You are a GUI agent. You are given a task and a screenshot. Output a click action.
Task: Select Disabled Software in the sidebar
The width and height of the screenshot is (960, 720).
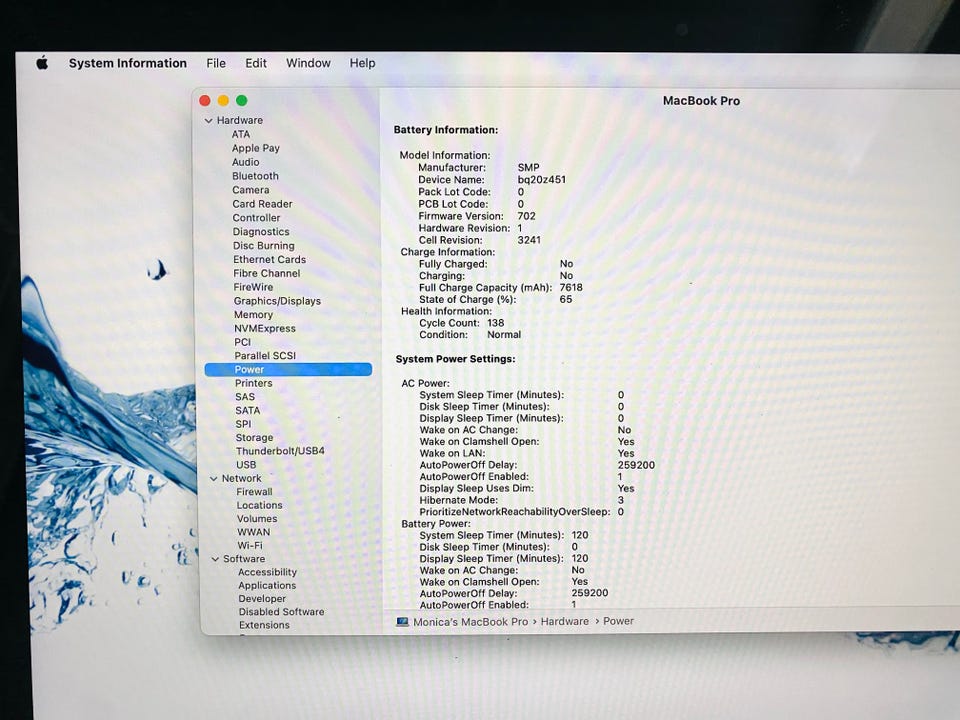click(281, 612)
